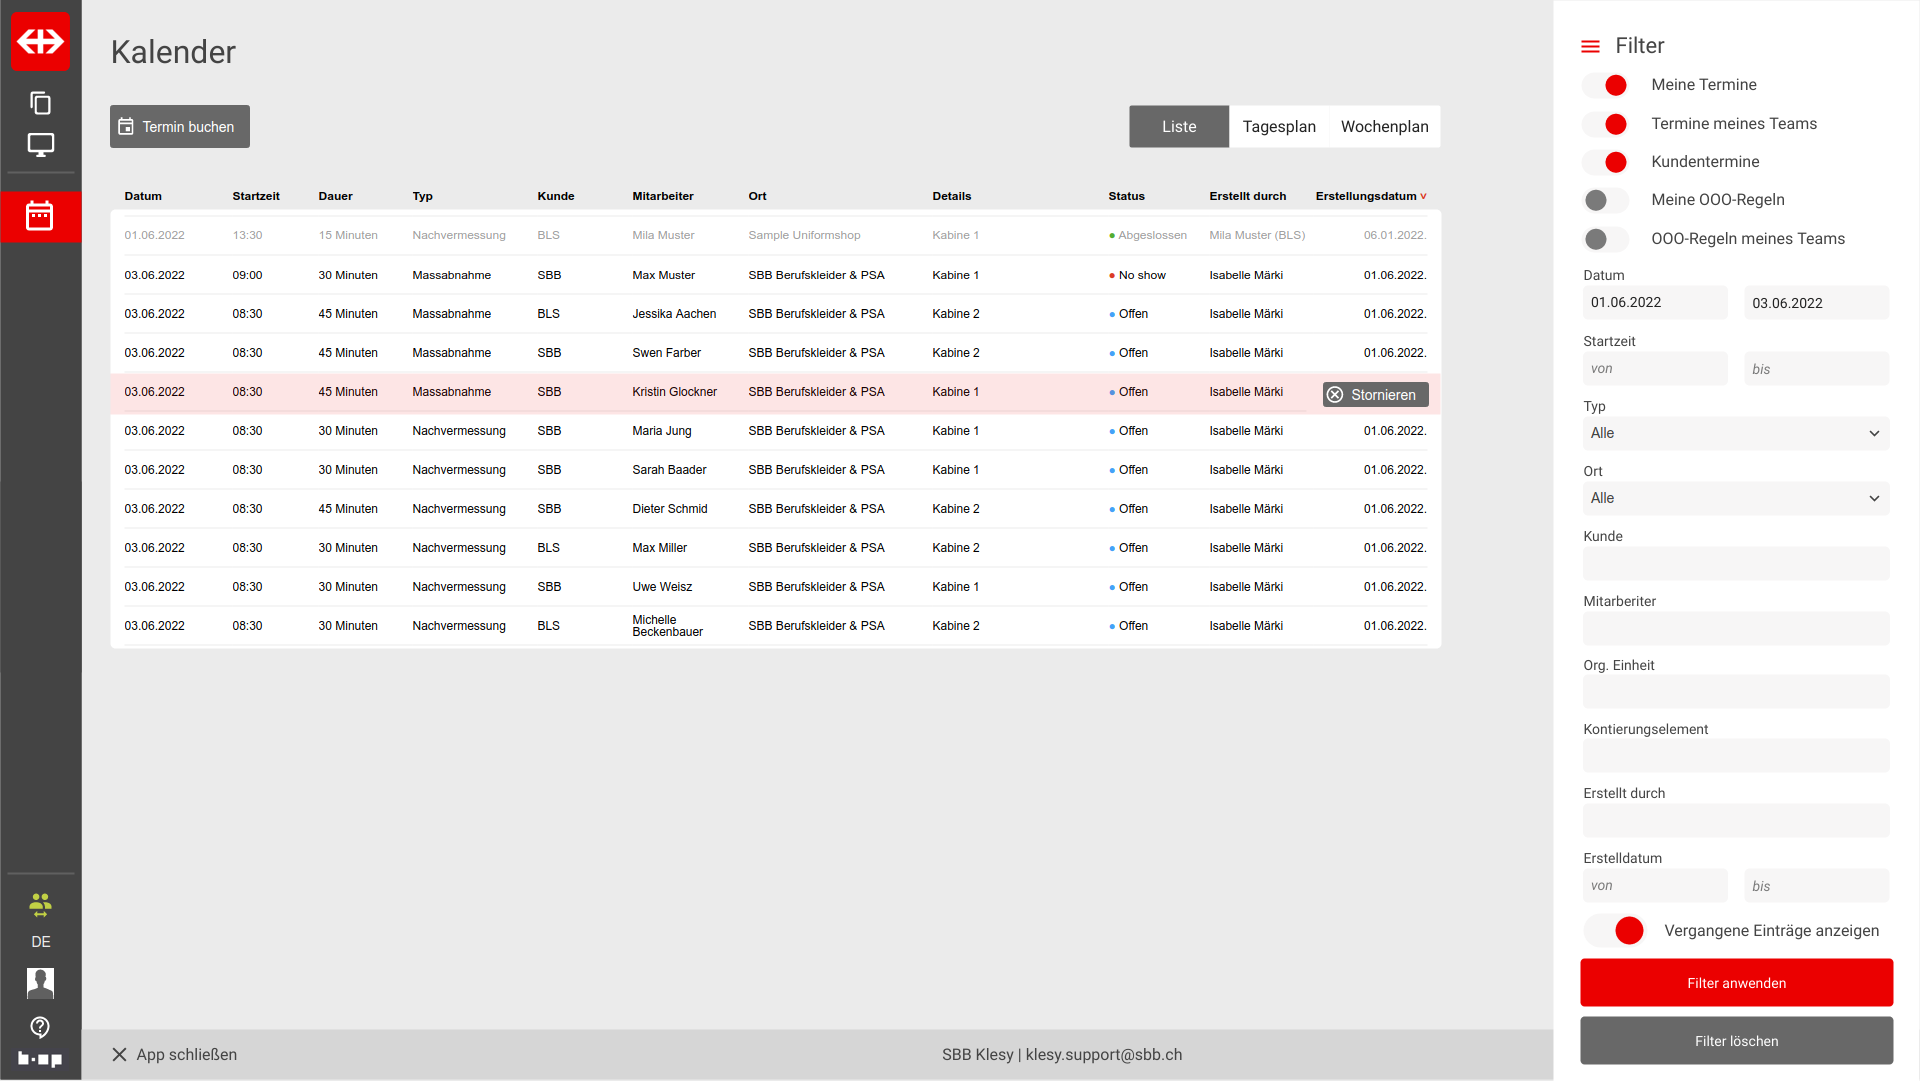The height and width of the screenshot is (1081, 1920).
Task: Click the SBB logo icon
Action: pos(40,41)
